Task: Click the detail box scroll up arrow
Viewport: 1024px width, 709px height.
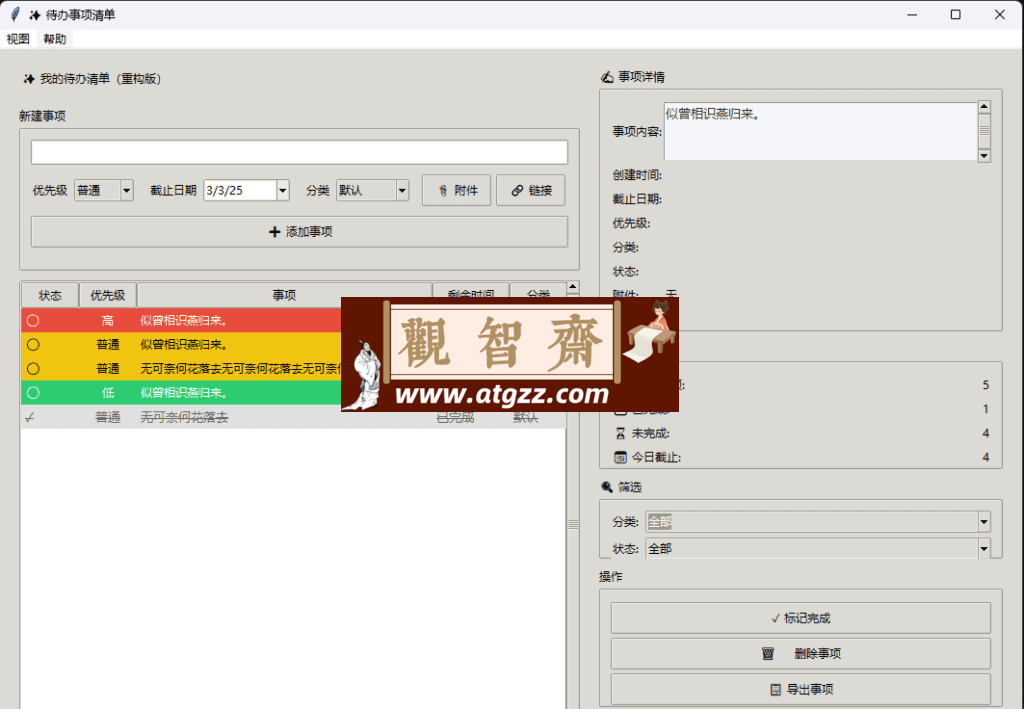Action: tap(984, 107)
